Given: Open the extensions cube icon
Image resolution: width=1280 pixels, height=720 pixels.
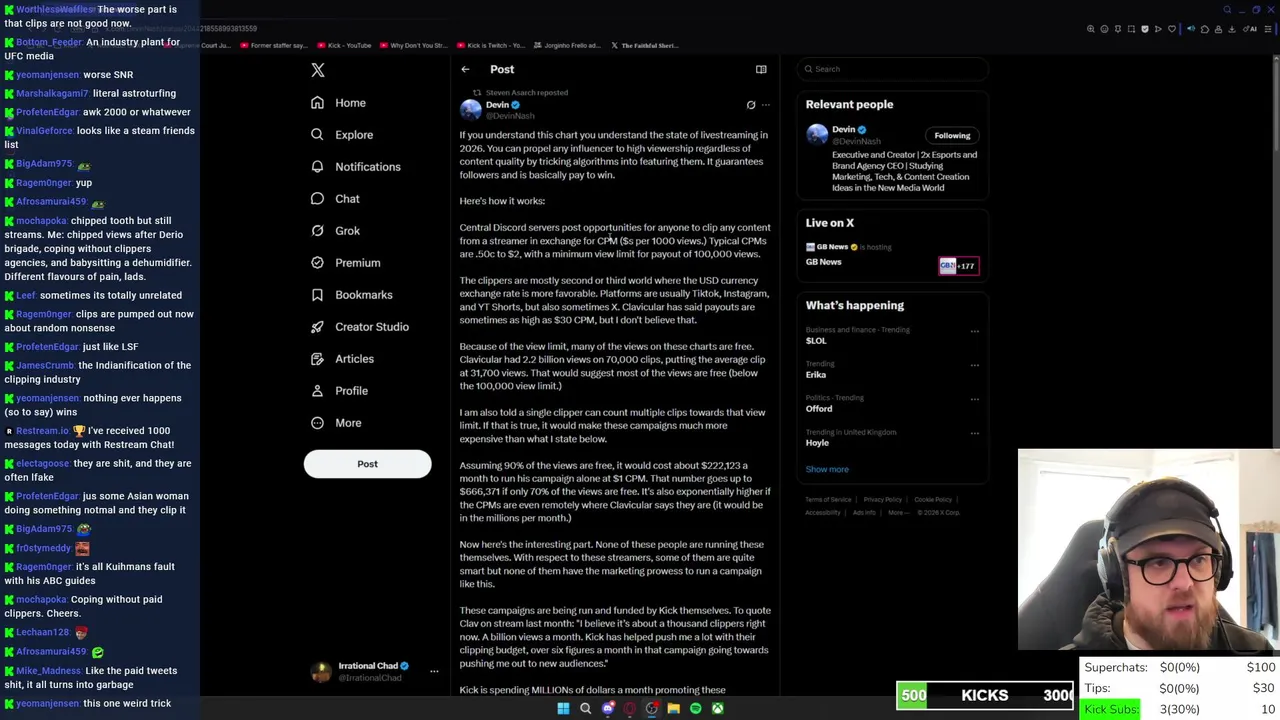Looking at the screenshot, I should click(1205, 29).
